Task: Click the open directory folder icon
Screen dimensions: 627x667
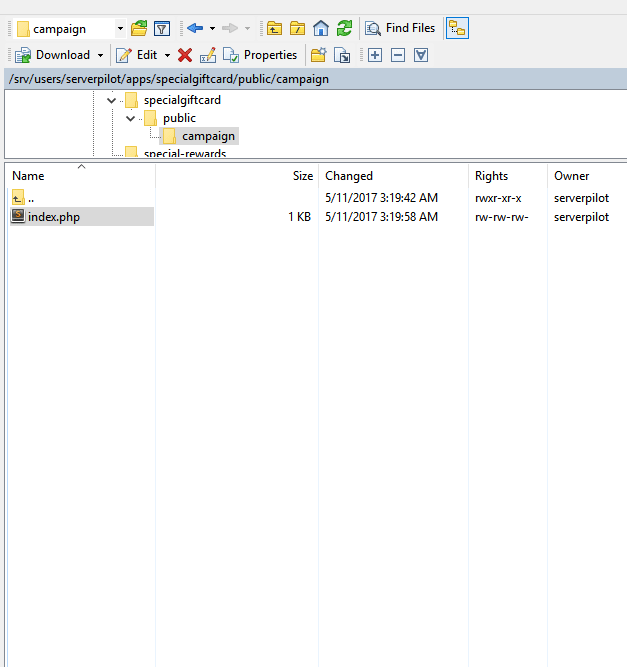Action: click(x=139, y=29)
